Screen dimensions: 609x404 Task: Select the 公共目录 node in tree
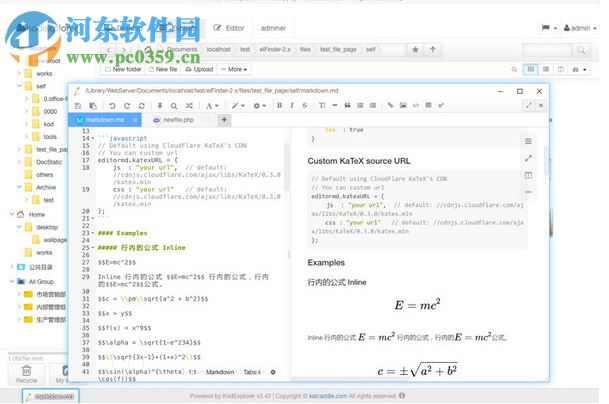pyautogui.click(x=40, y=267)
